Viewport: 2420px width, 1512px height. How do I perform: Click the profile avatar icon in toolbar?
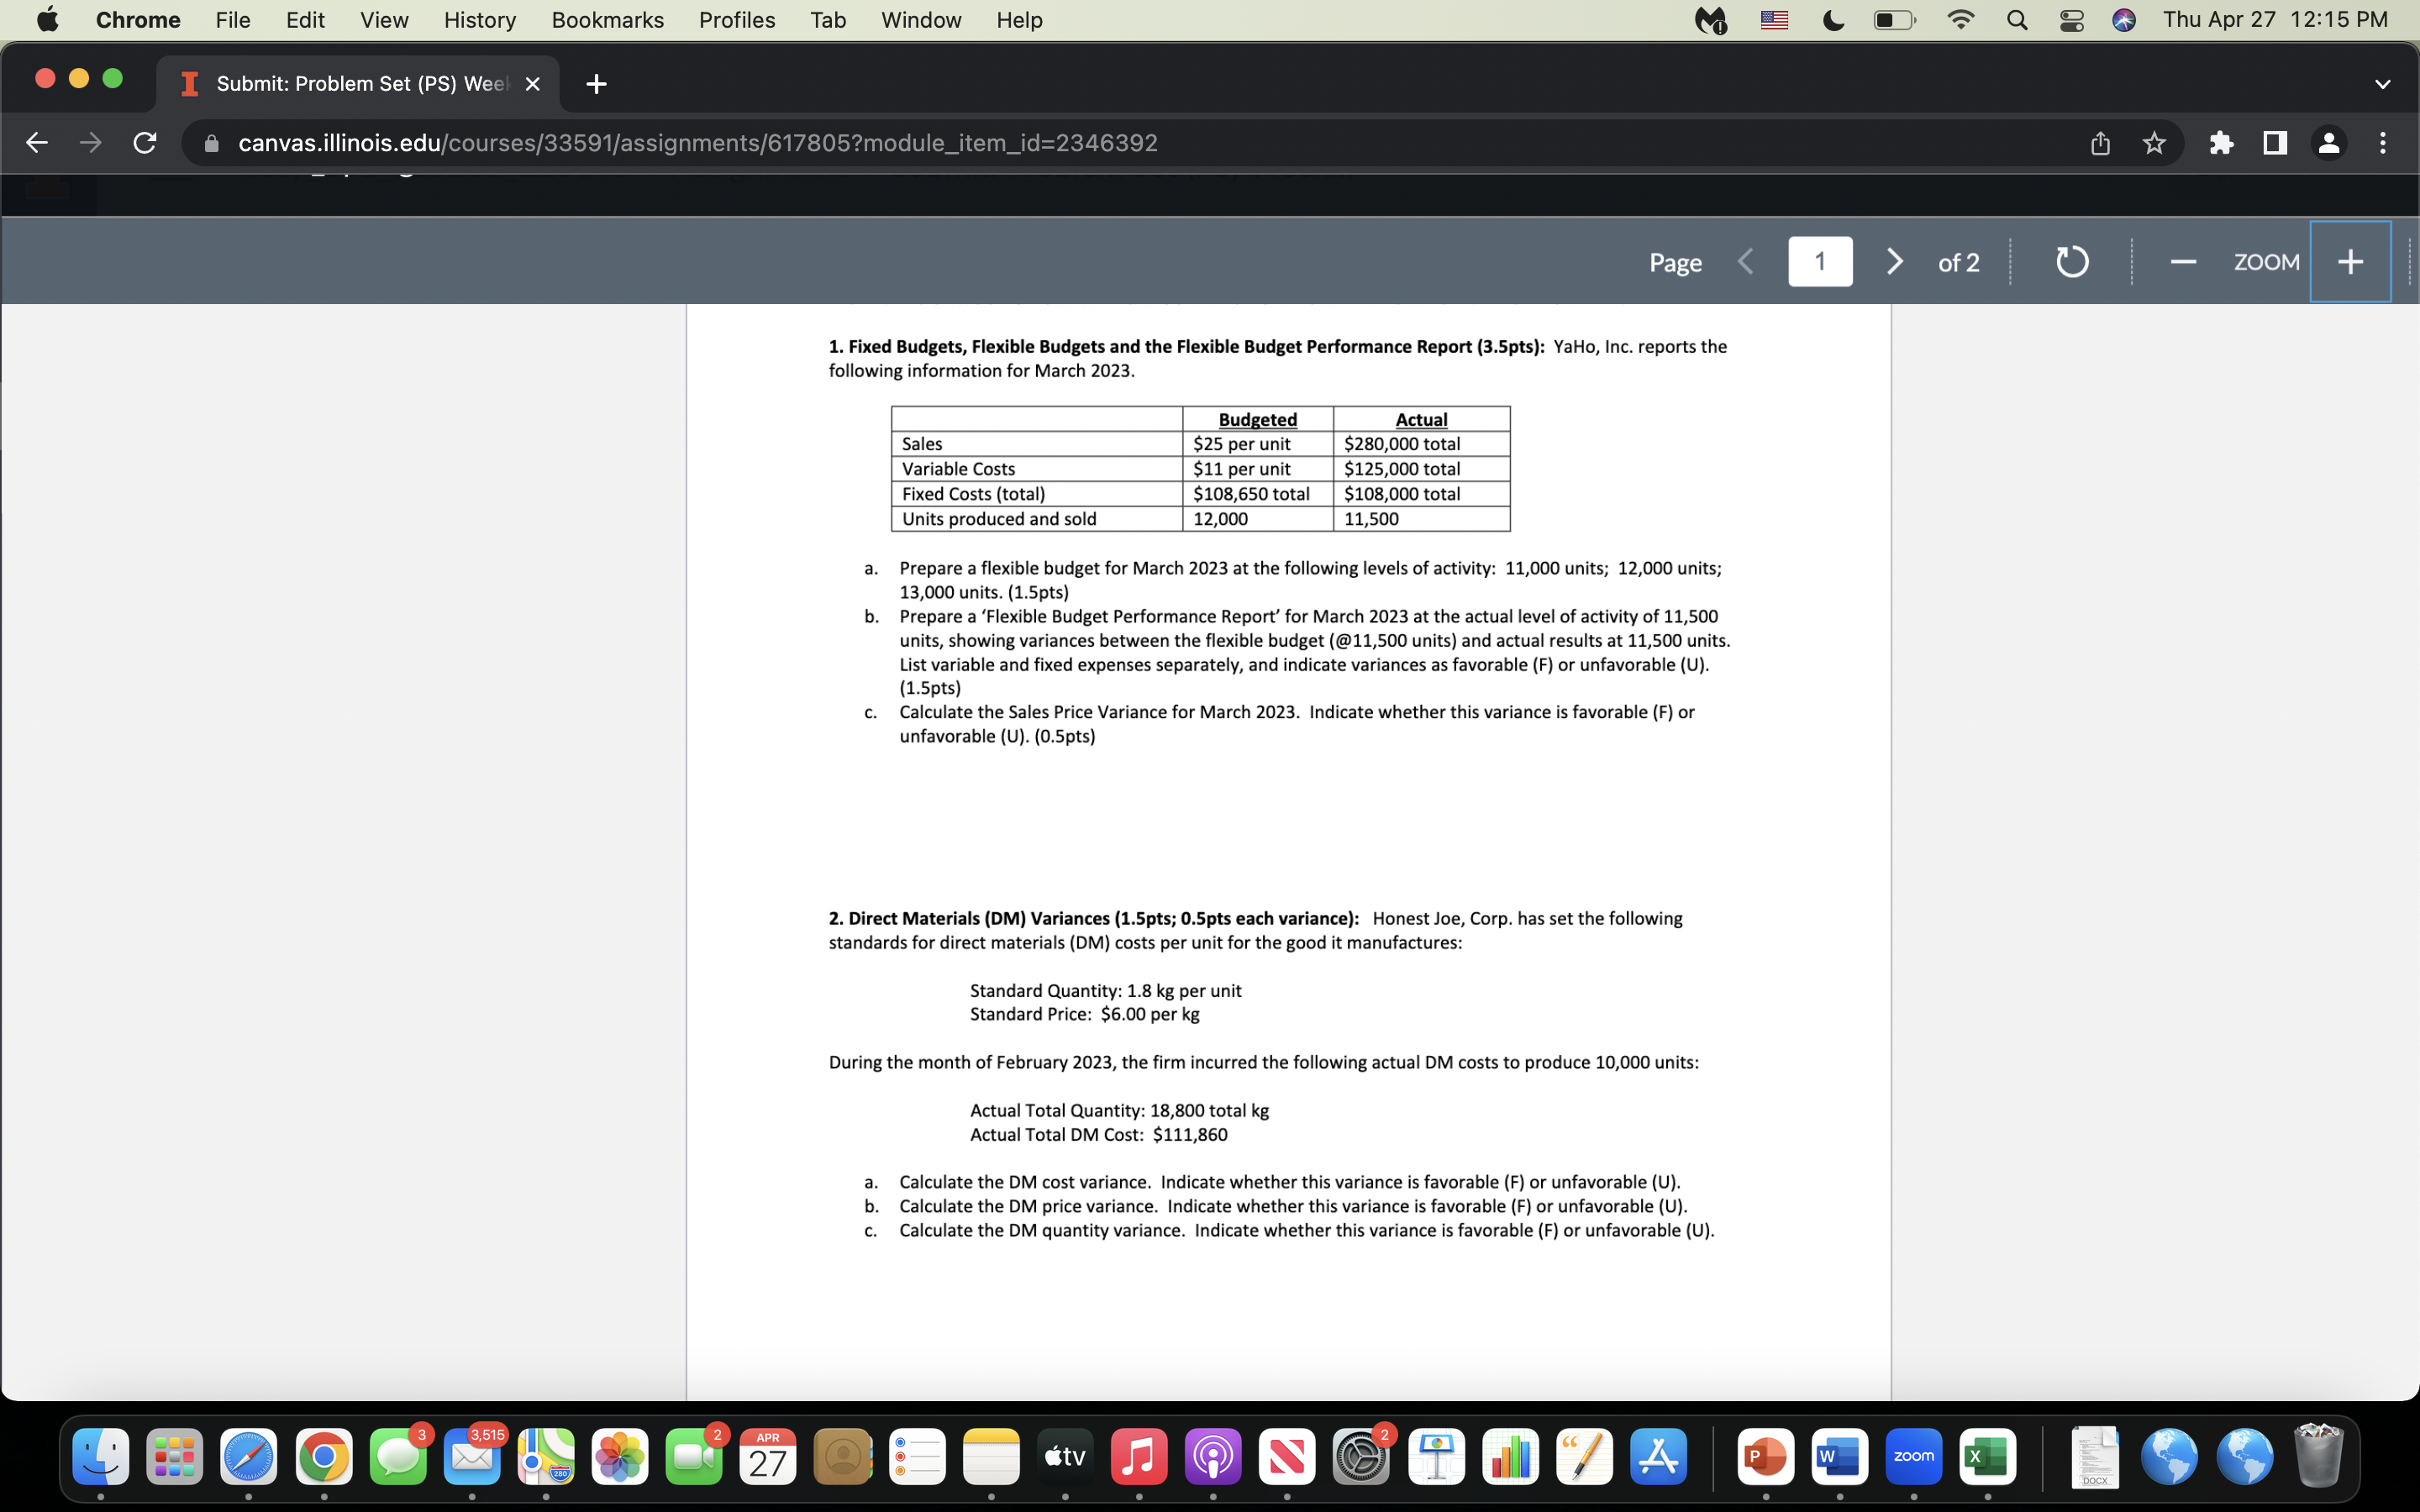[2329, 143]
